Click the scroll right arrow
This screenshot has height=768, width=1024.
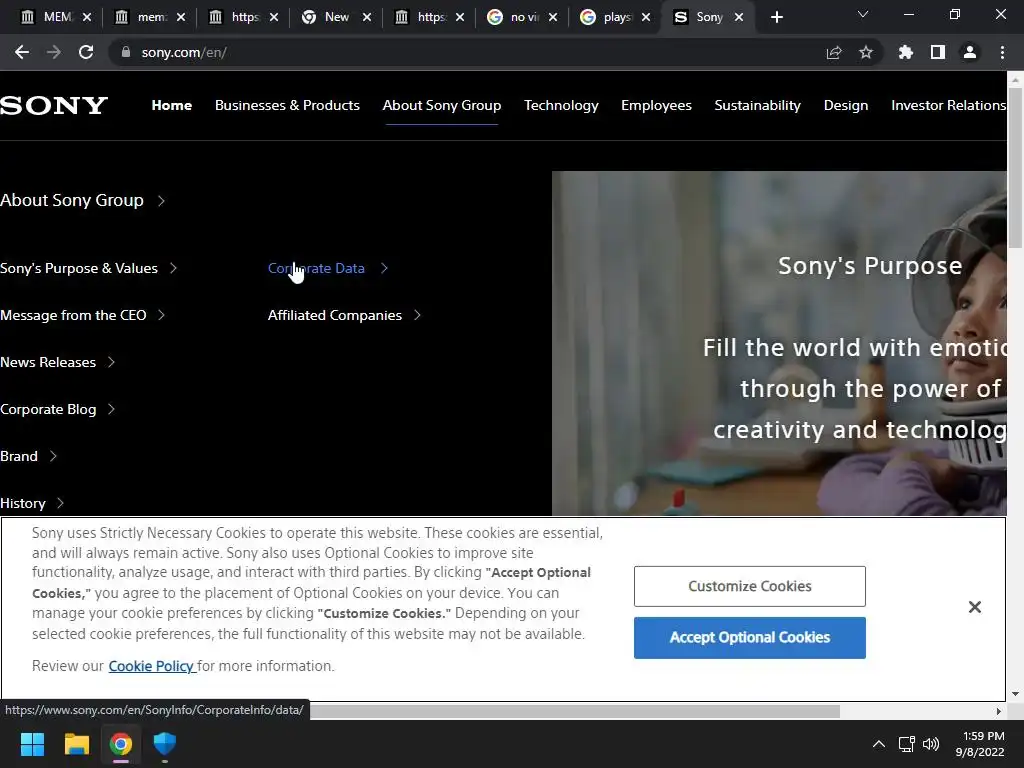[999, 711]
